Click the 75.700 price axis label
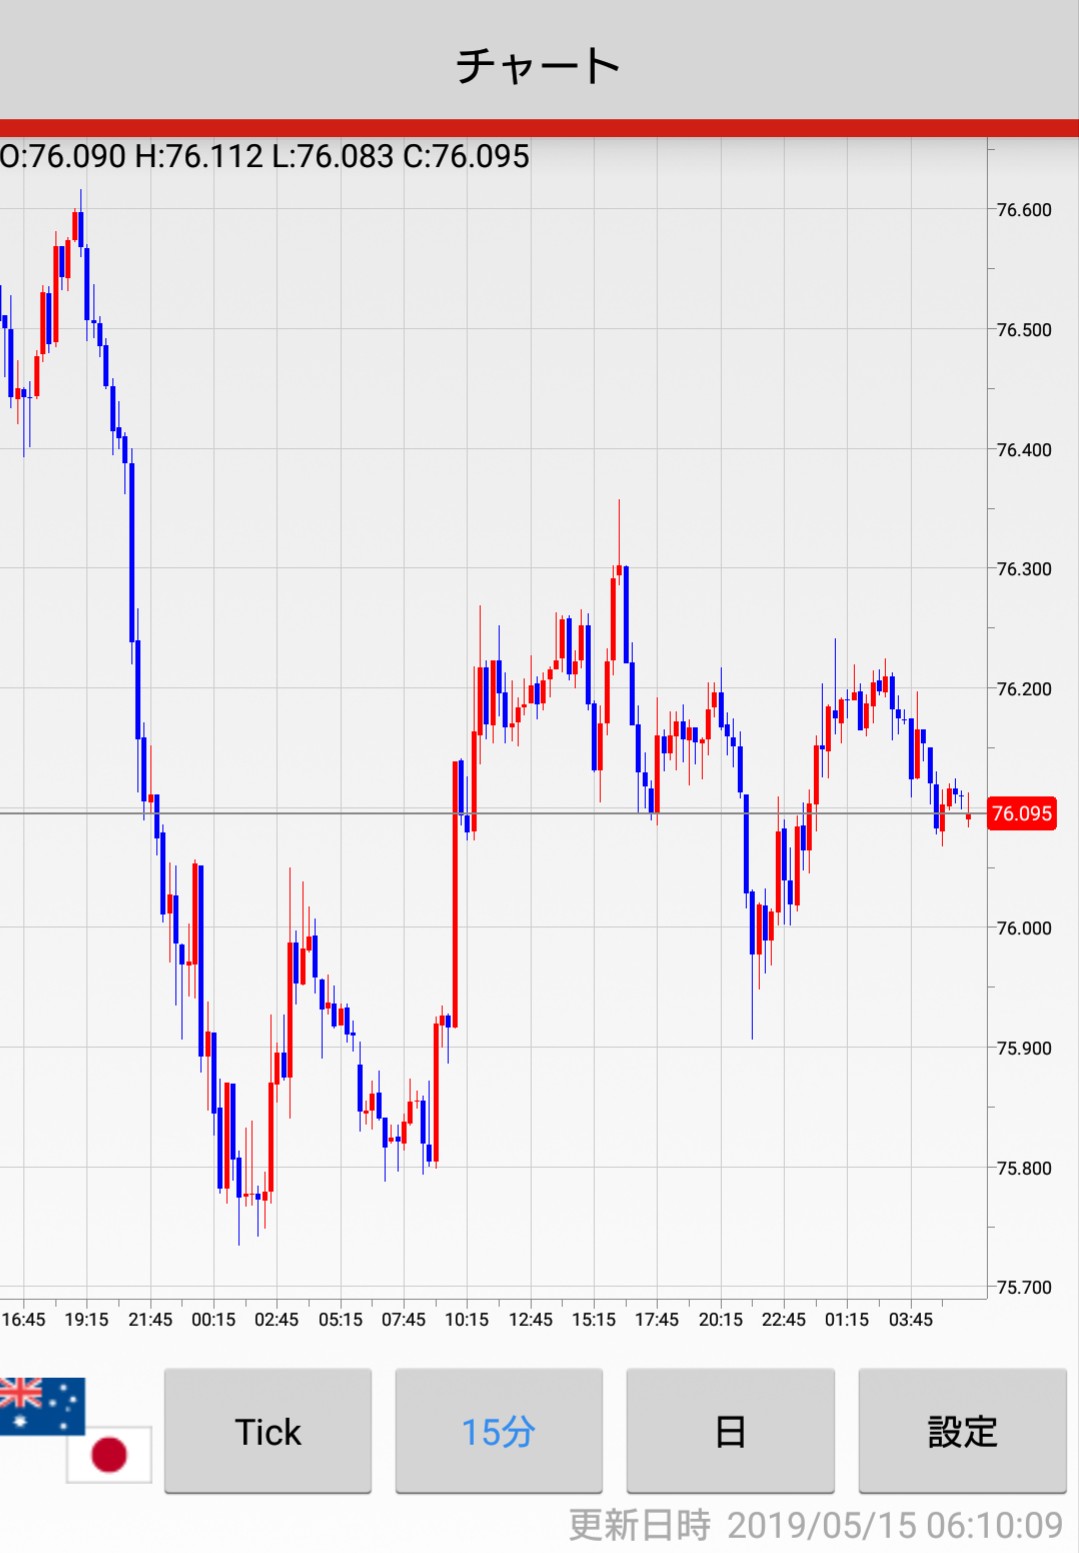The image size is (1079, 1553). (x=1023, y=1287)
